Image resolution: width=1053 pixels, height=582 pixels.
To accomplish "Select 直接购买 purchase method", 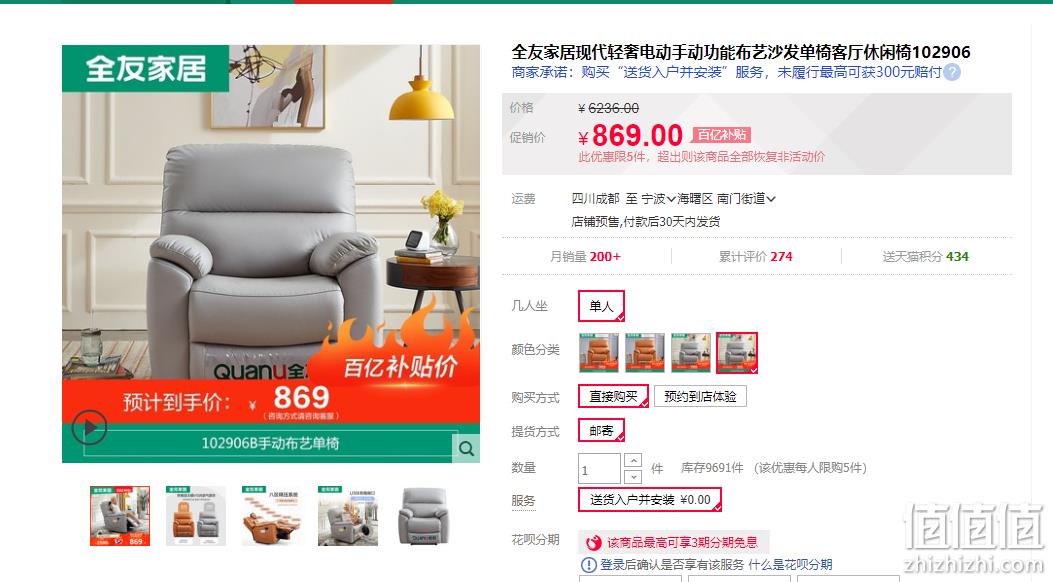I will tap(613, 397).
